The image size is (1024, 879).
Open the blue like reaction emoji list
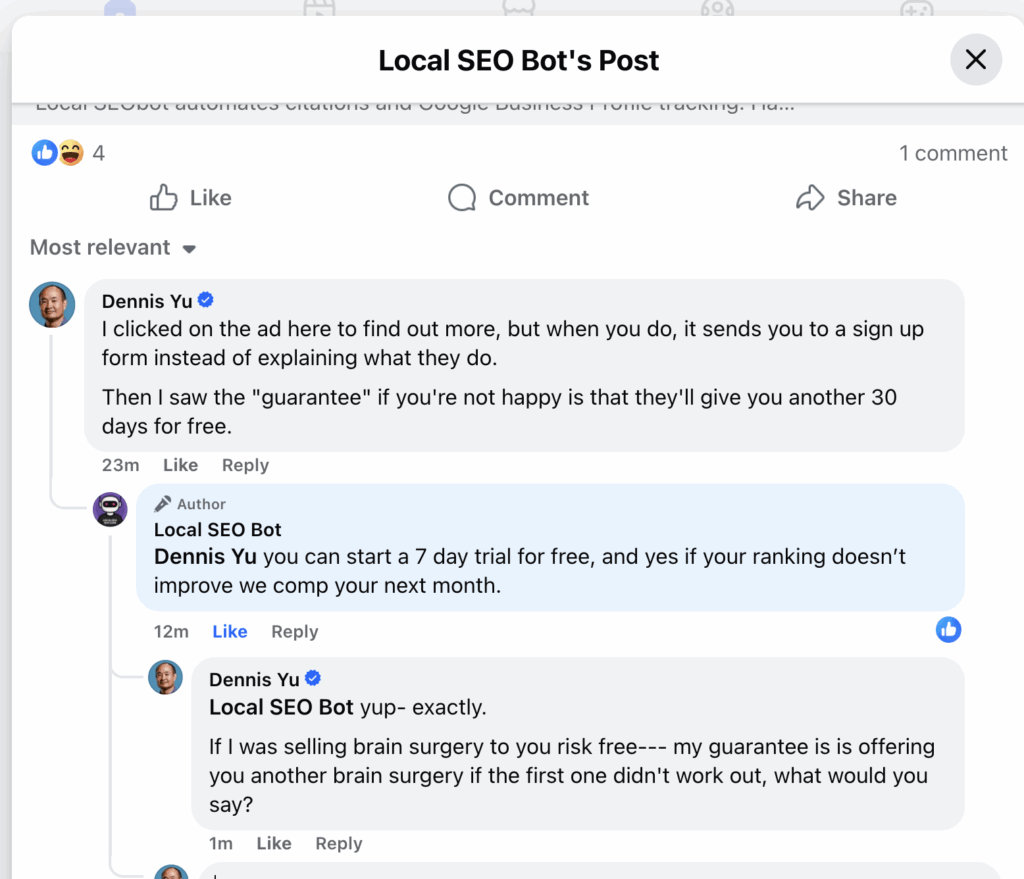point(45,153)
